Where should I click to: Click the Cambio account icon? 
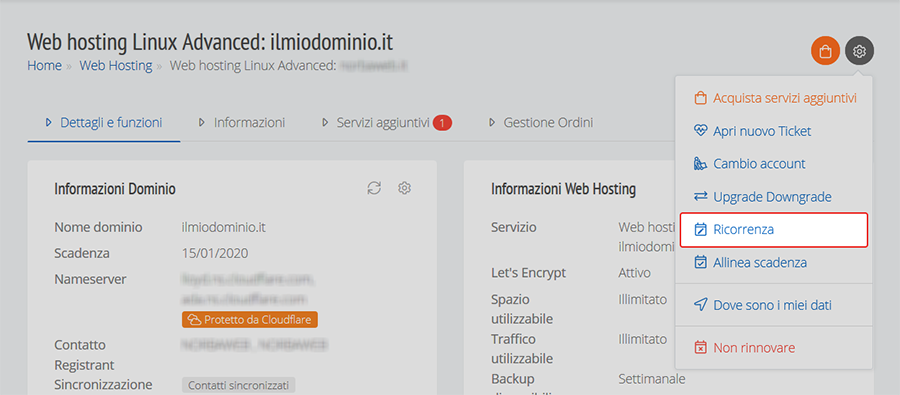tap(700, 164)
